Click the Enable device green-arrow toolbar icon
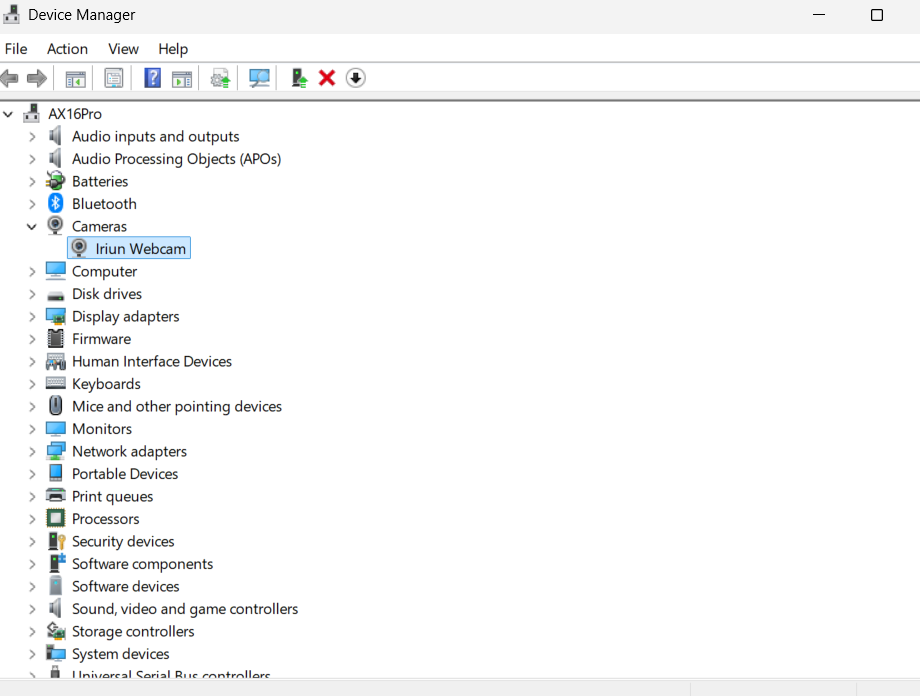 (299, 78)
